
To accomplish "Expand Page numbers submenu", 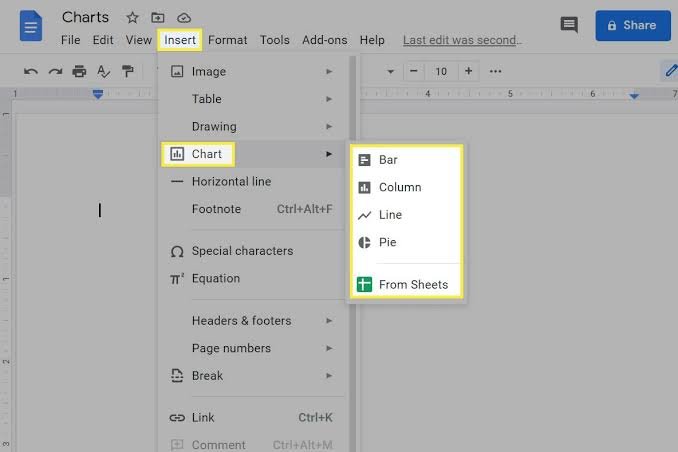I will 252,348.
